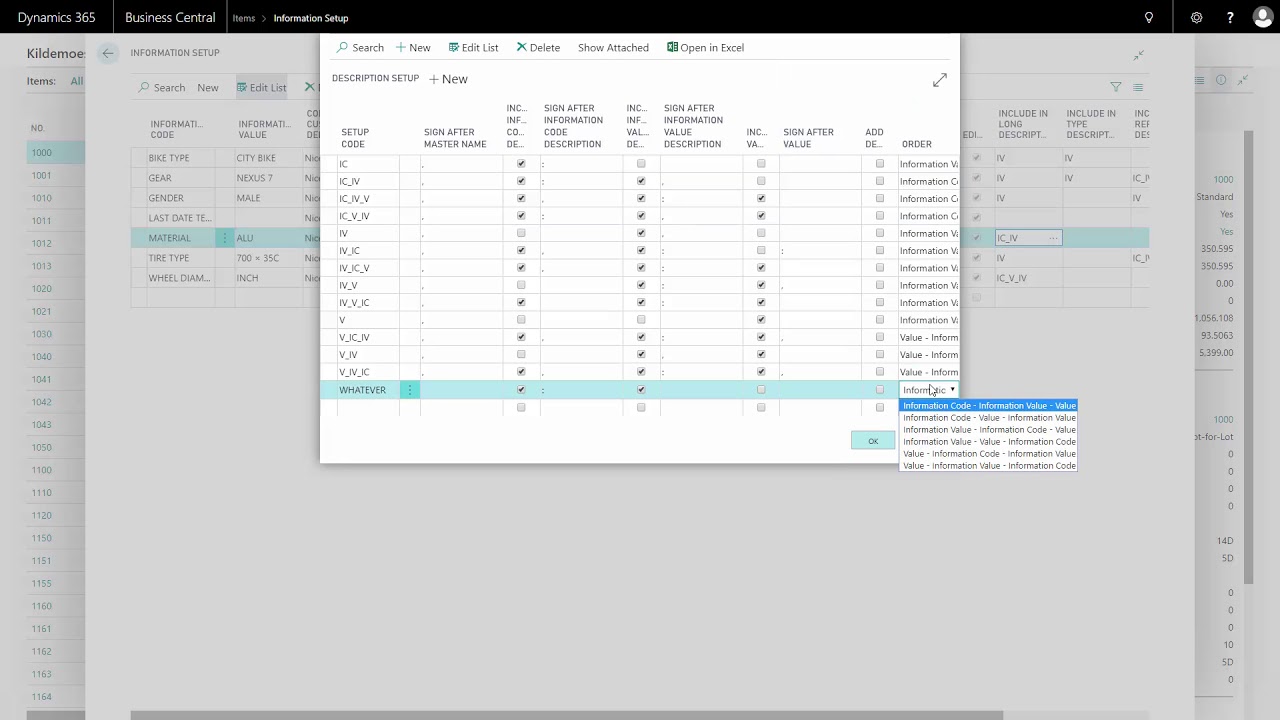Choose Information Value - Value - Information Code option

pos(989,442)
